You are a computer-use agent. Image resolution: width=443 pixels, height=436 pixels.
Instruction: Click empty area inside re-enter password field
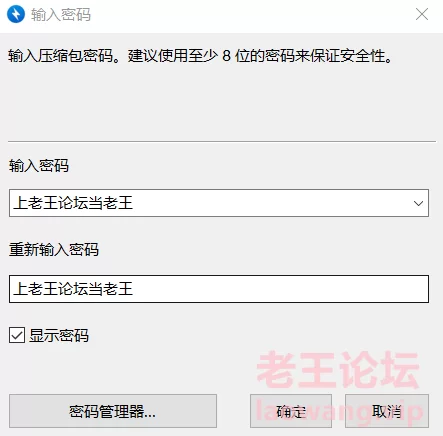[x=280, y=289]
